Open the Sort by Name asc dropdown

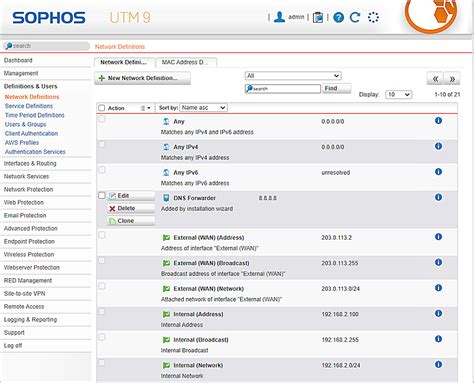(203, 108)
